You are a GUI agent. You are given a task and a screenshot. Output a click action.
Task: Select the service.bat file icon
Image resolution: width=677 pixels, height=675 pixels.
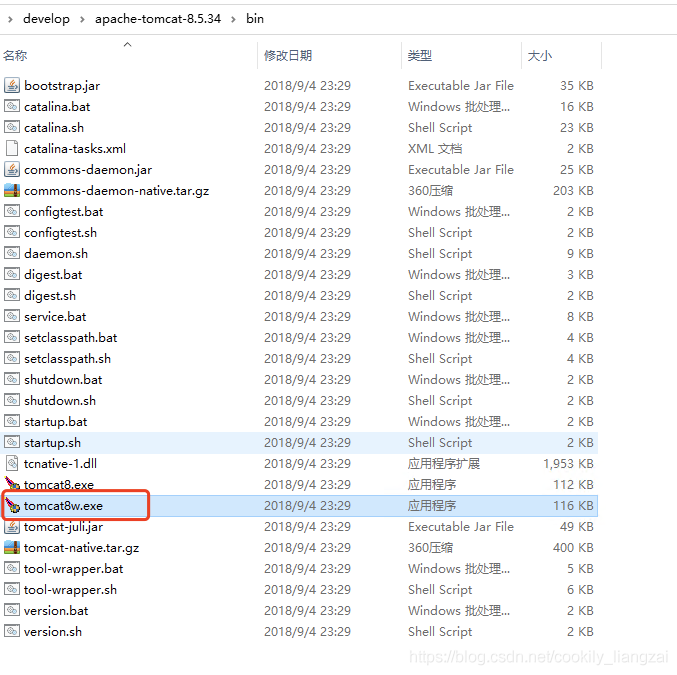12,317
